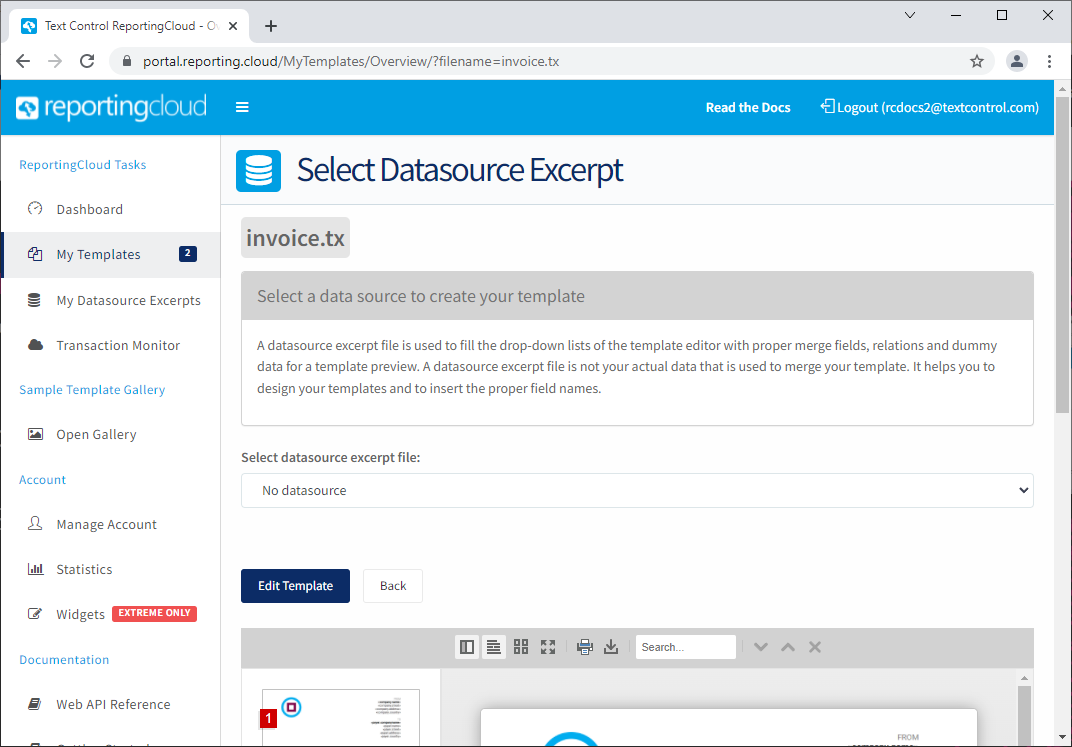Click the ReportingCloud Tasks section label
The image size is (1072, 747).
(83, 165)
